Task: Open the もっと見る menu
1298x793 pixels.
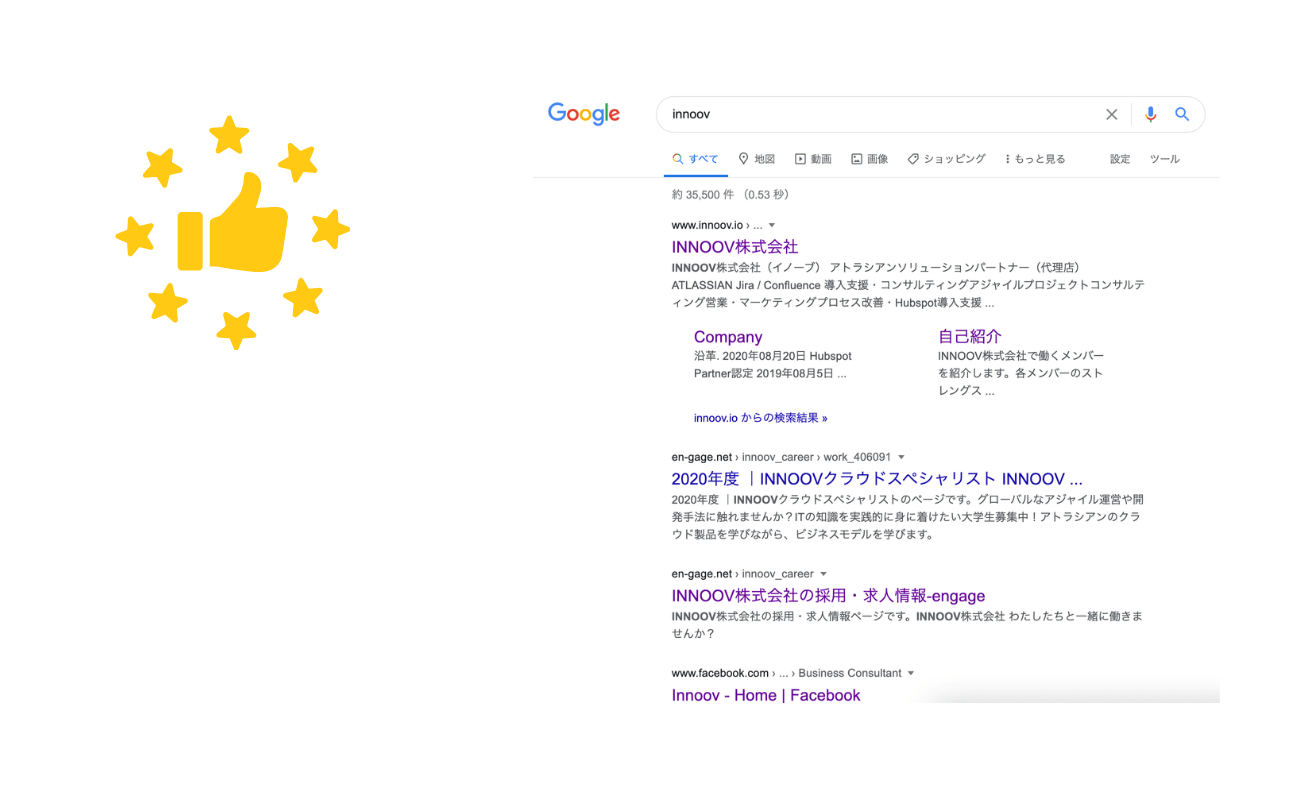Action: coord(1035,159)
